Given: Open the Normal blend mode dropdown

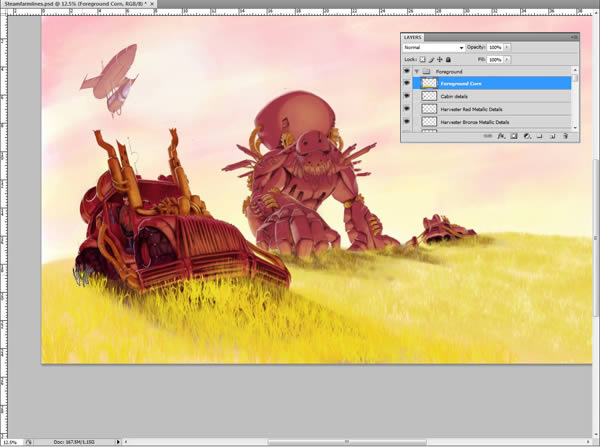Looking at the screenshot, I should (434, 47).
